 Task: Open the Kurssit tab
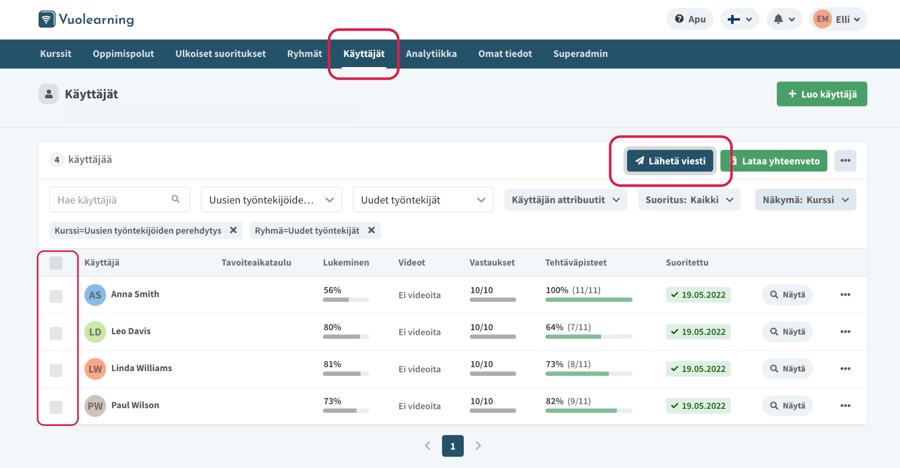pyautogui.click(x=56, y=54)
